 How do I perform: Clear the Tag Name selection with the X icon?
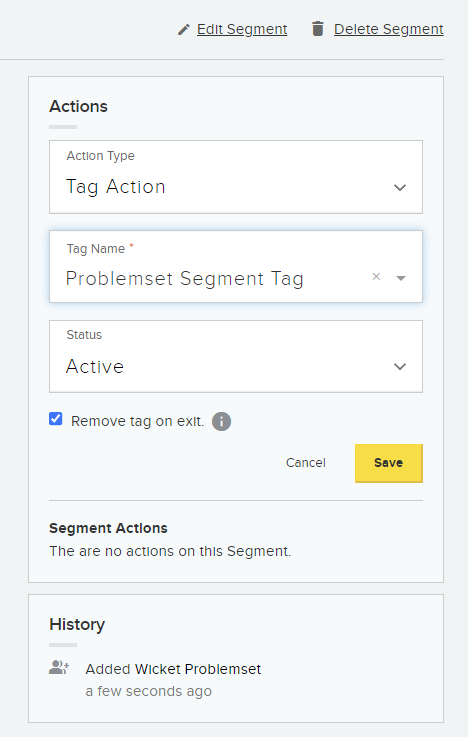[376, 276]
